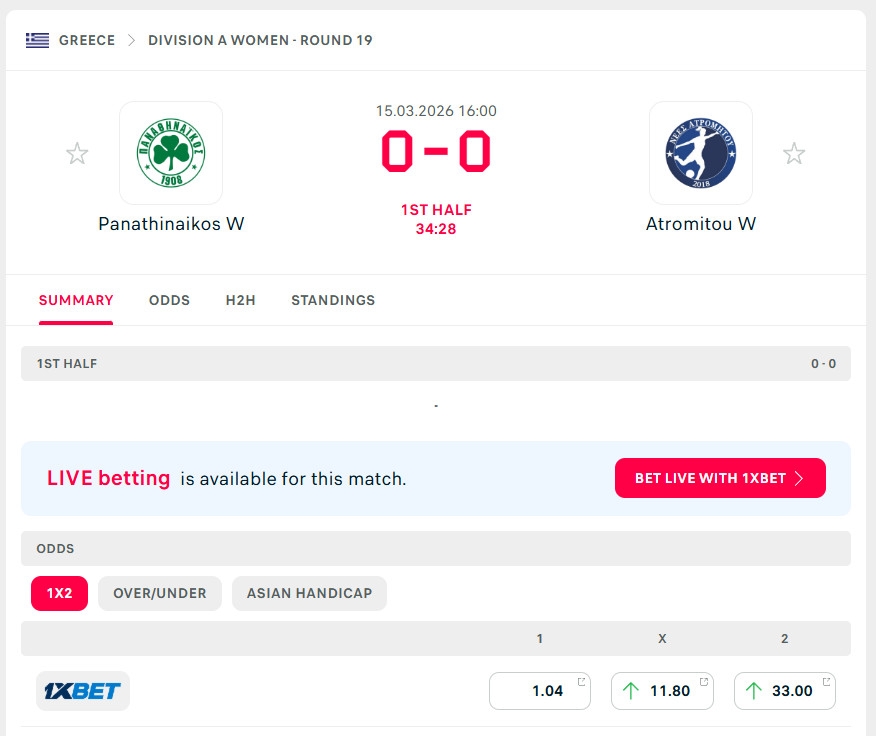Toggle the favorite star for Atromitou W
876x736 pixels.
pyautogui.click(x=794, y=154)
